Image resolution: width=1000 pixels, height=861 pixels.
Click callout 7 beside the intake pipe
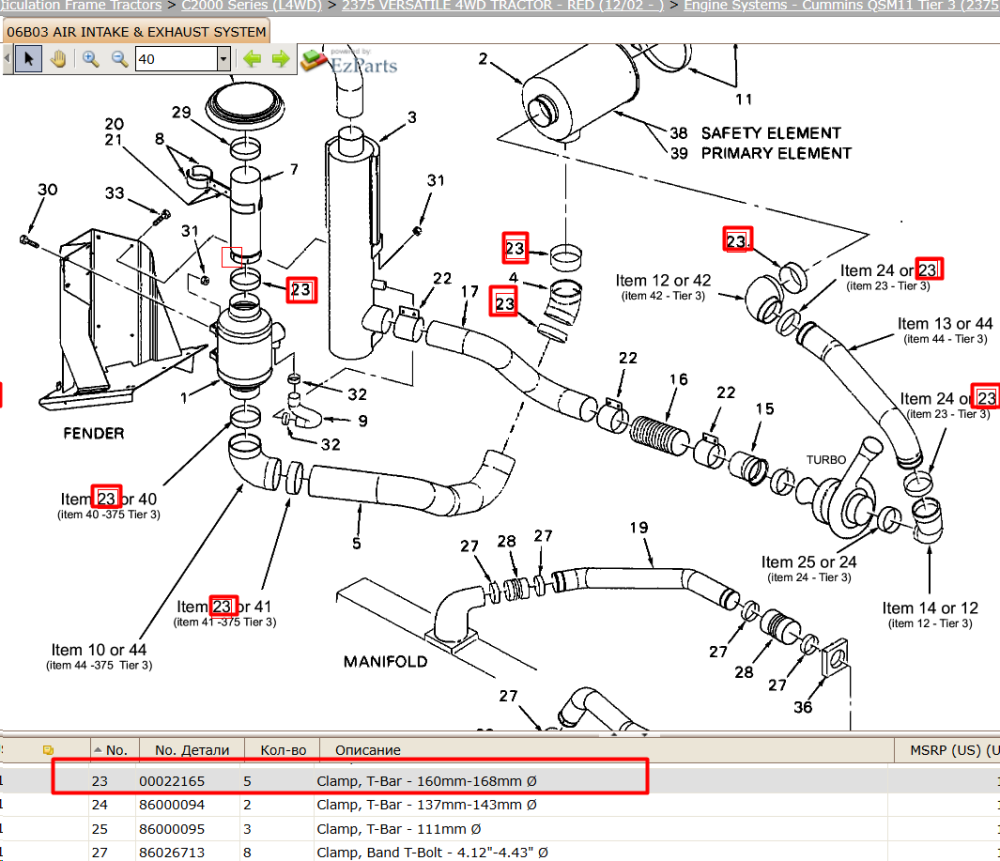(x=294, y=170)
